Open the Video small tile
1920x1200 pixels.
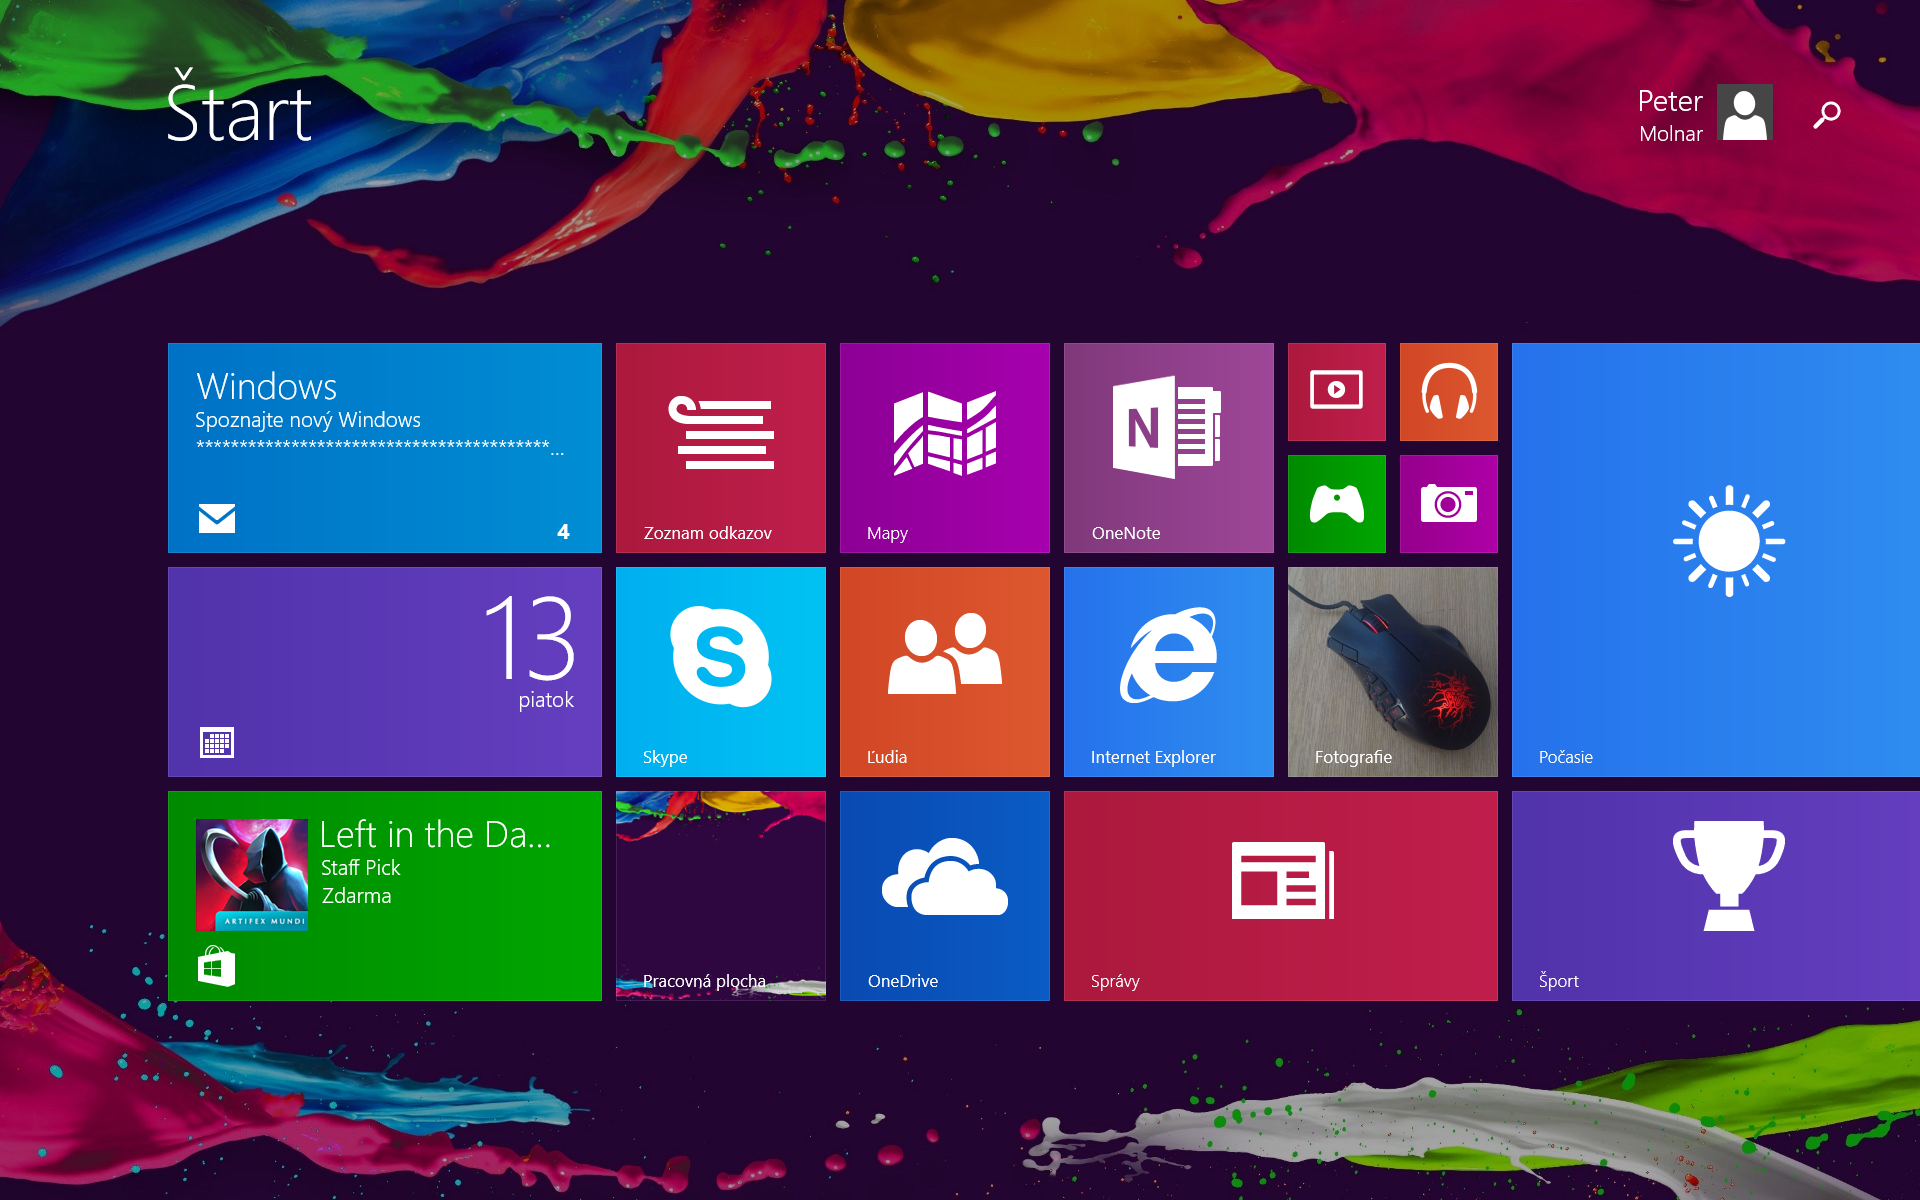[x=1337, y=392]
